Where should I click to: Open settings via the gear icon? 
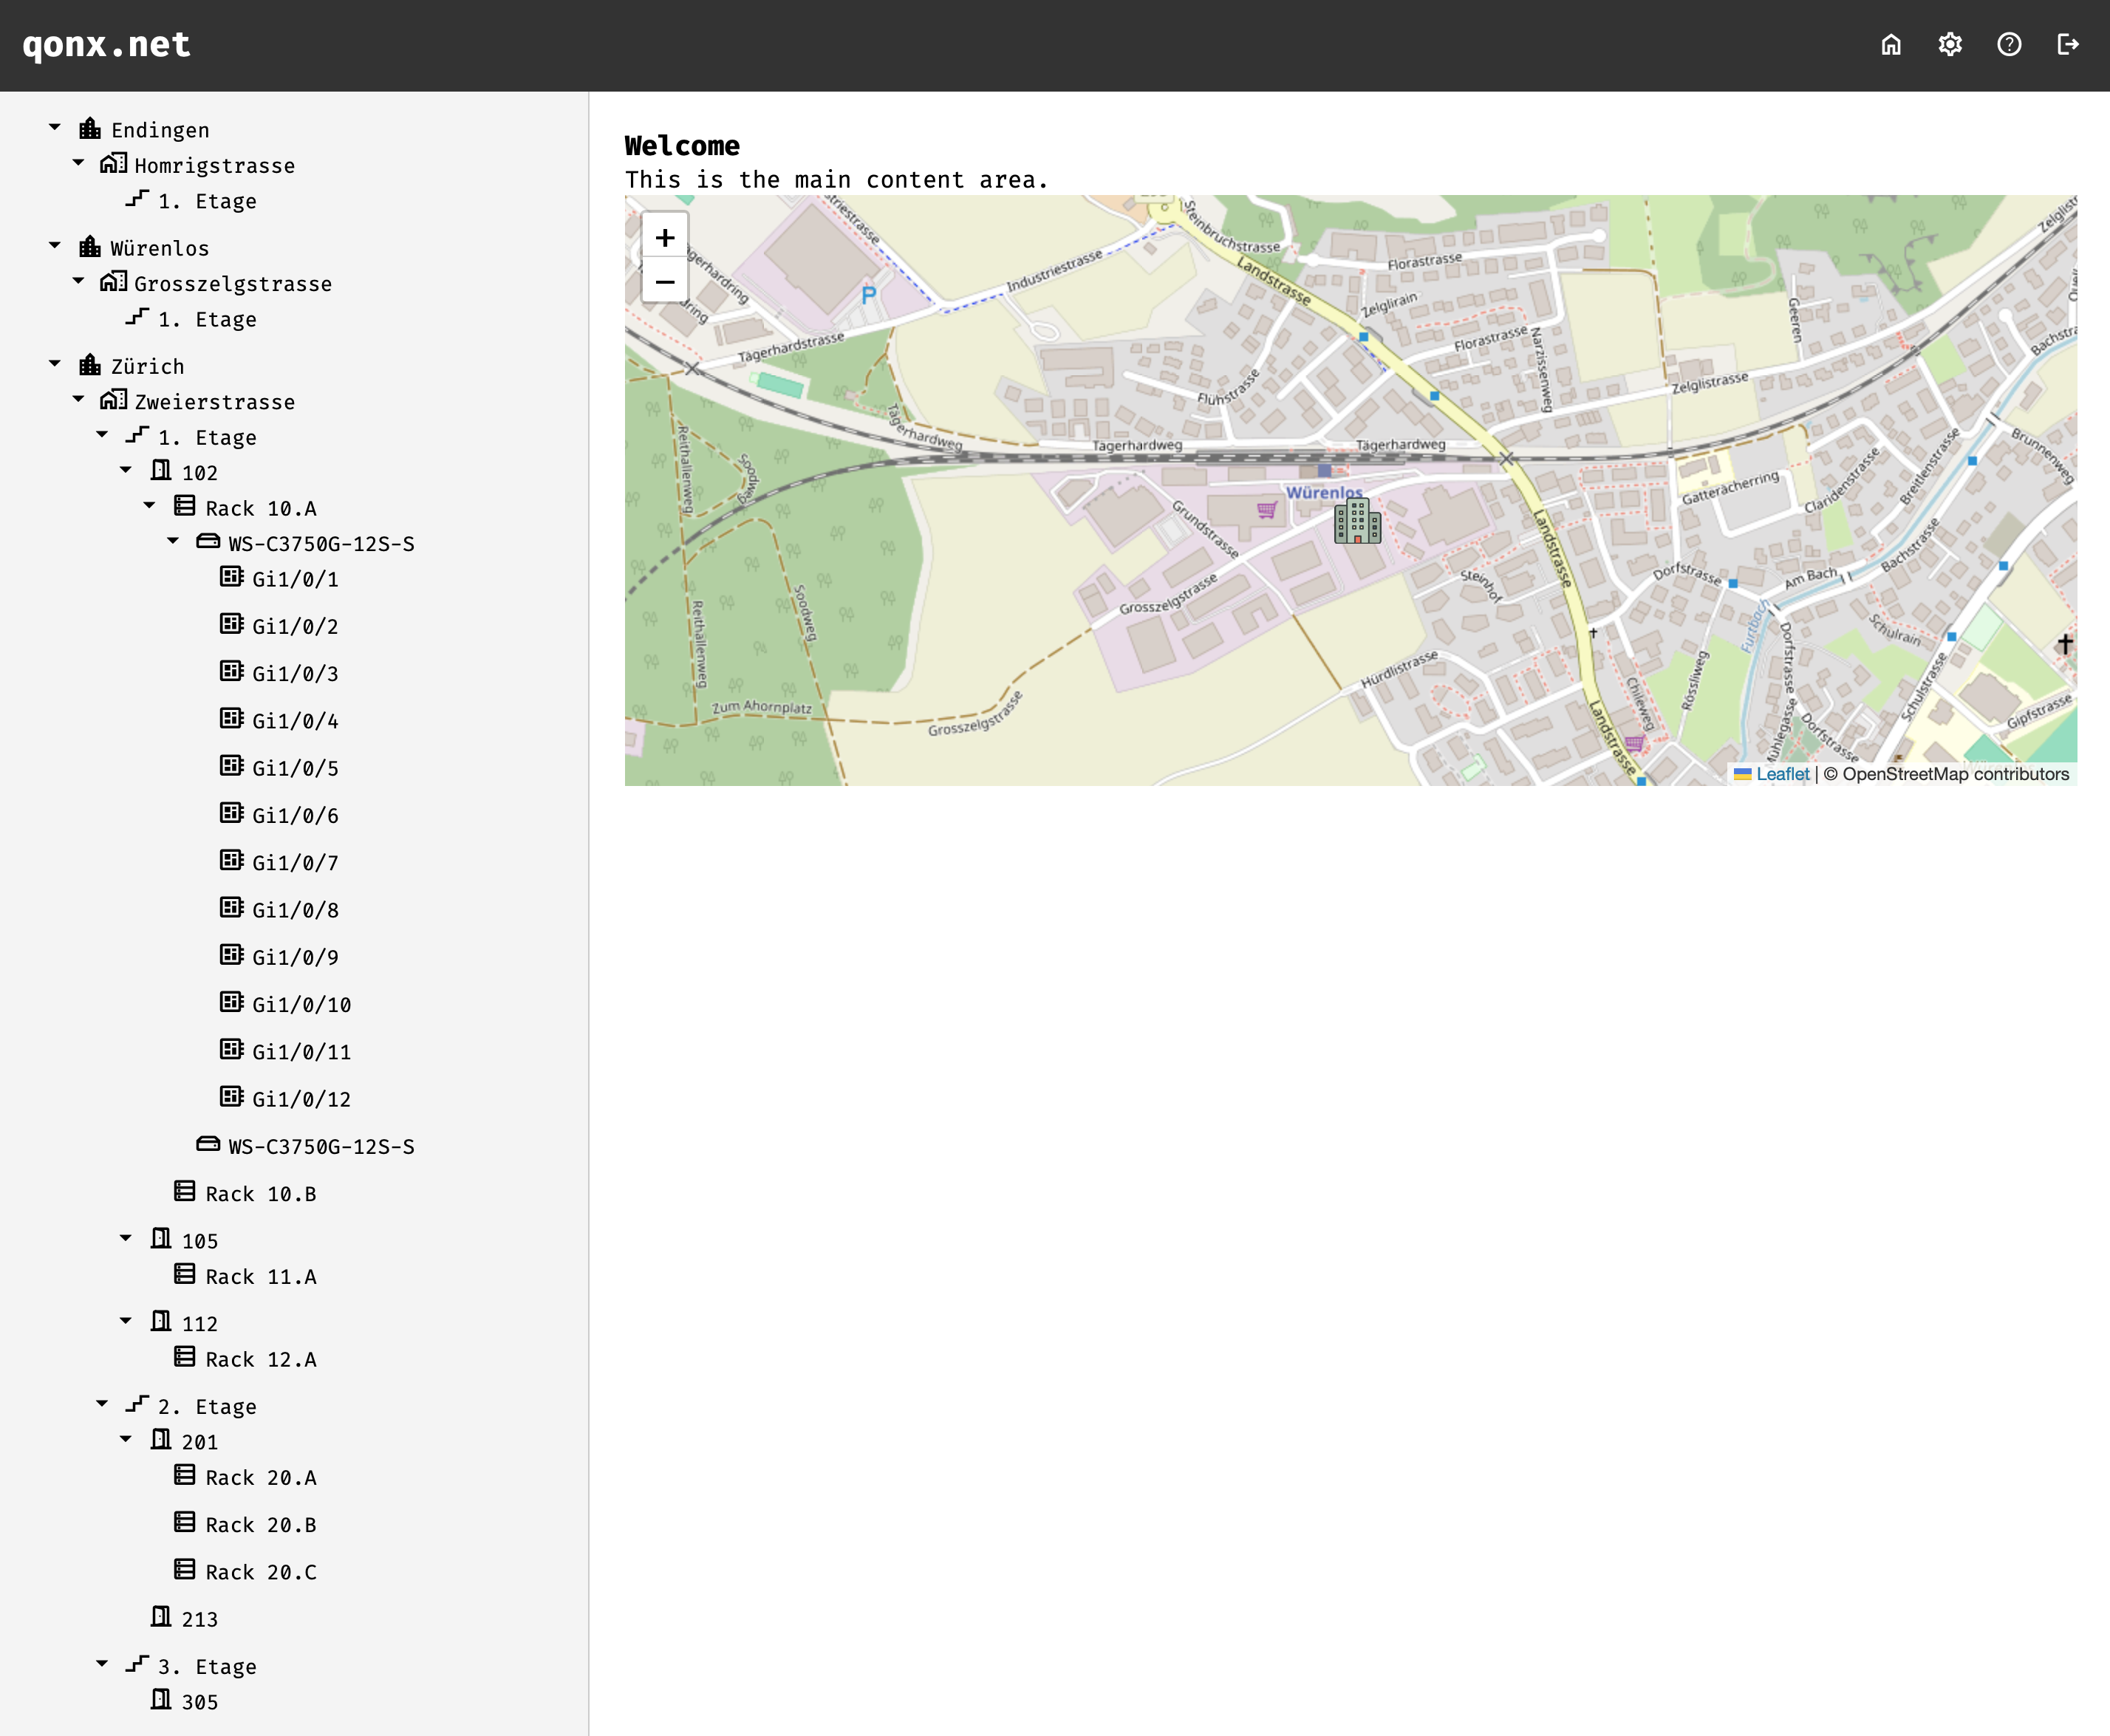click(x=1949, y=45)
